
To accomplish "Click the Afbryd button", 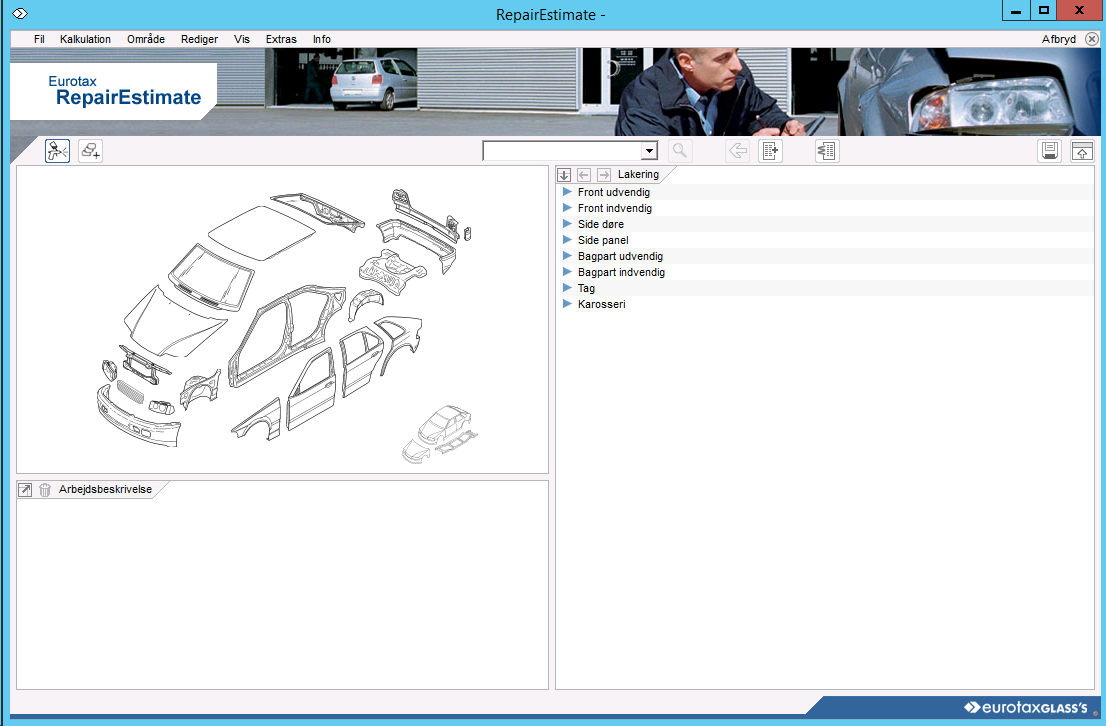I will (1059, 40).
